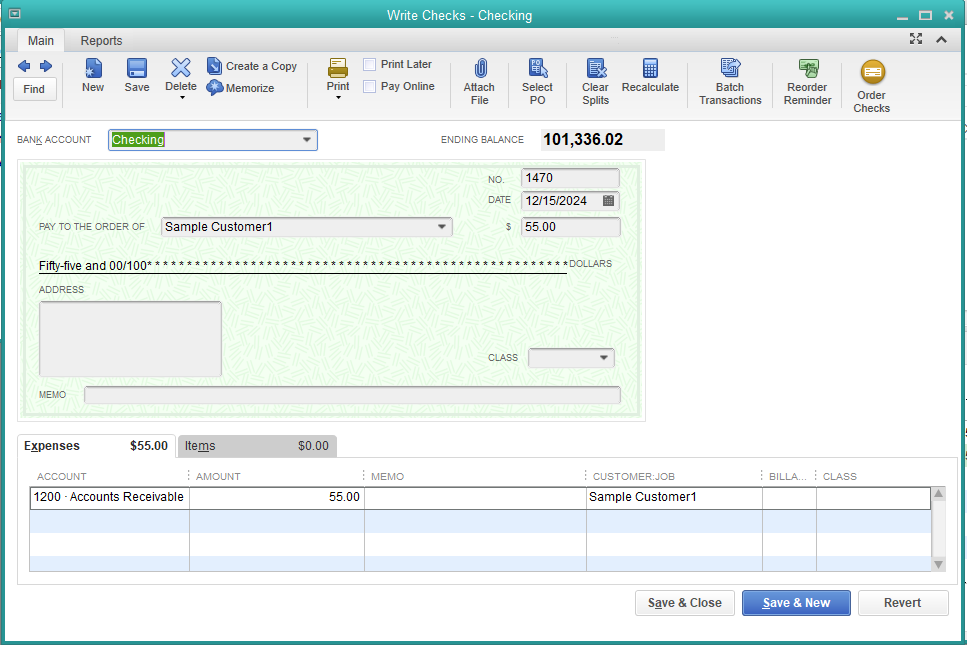
Task: Switch to the Reports ribbon tab
Action: (x=101, y=41)
